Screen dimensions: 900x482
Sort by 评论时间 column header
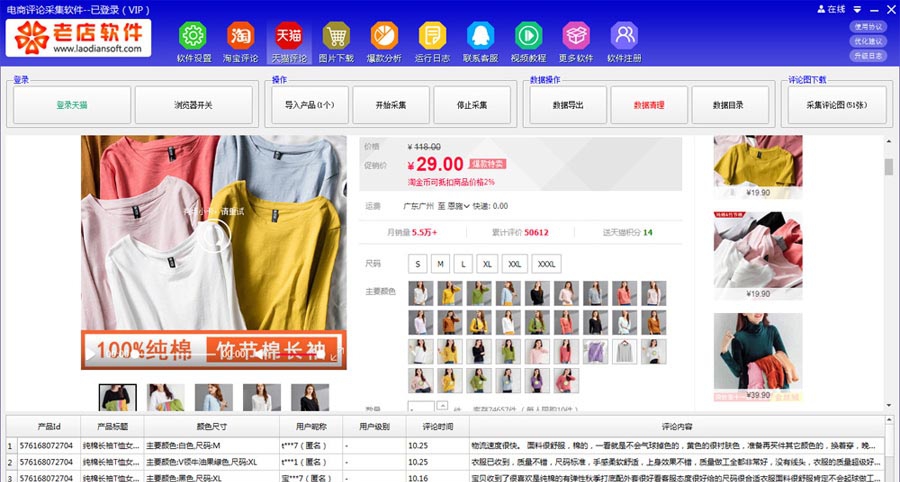pos(438,427)
